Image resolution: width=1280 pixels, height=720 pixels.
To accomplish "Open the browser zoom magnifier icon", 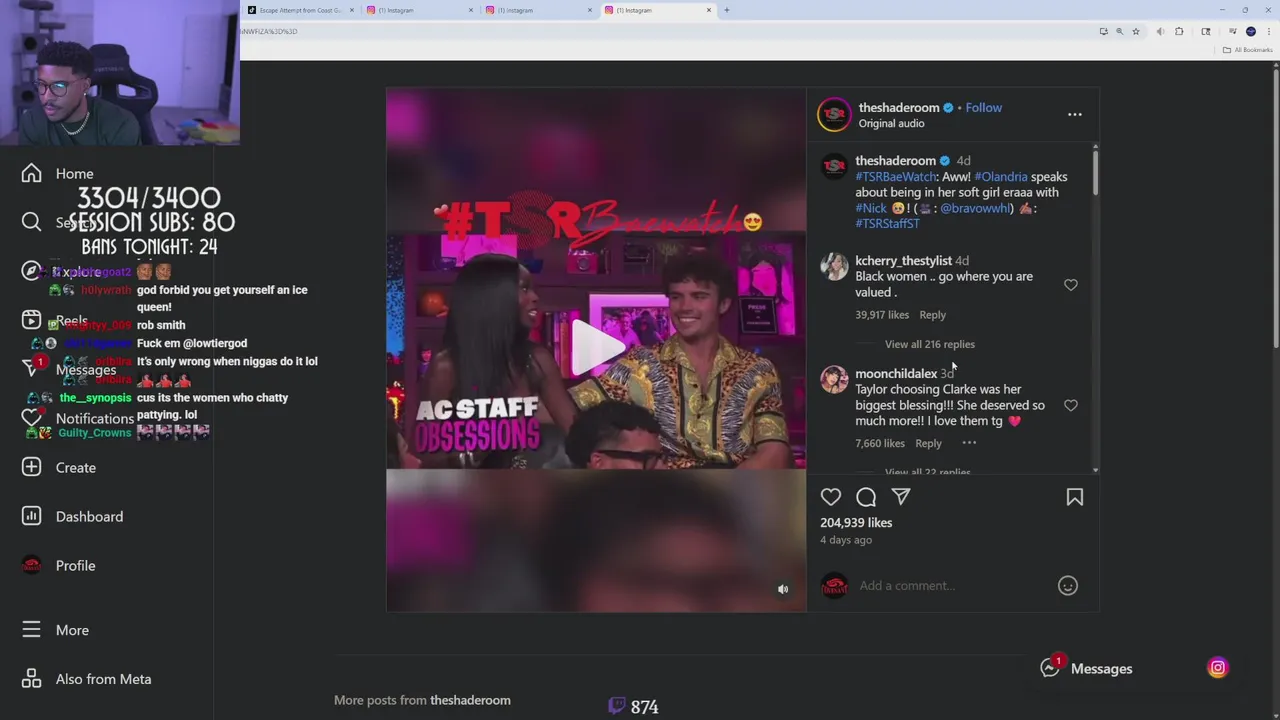I will tap(1119, 31).
